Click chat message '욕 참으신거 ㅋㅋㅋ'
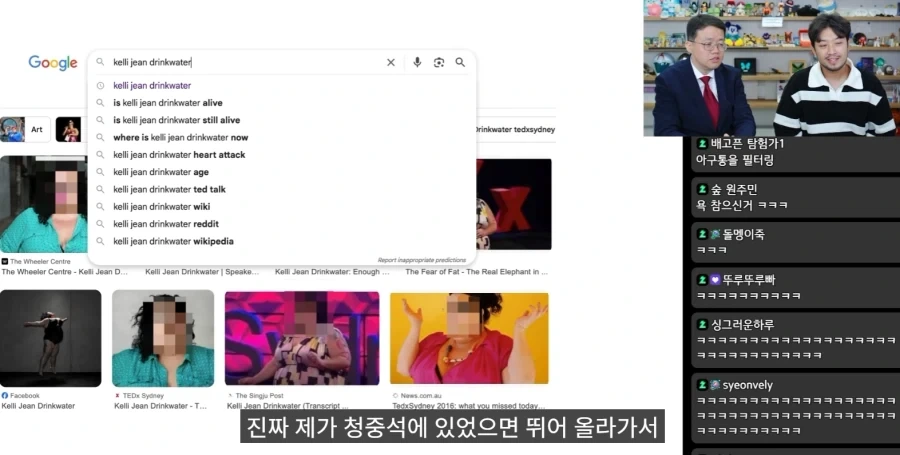This screenshot has width=900, height=455. (742, 205)
